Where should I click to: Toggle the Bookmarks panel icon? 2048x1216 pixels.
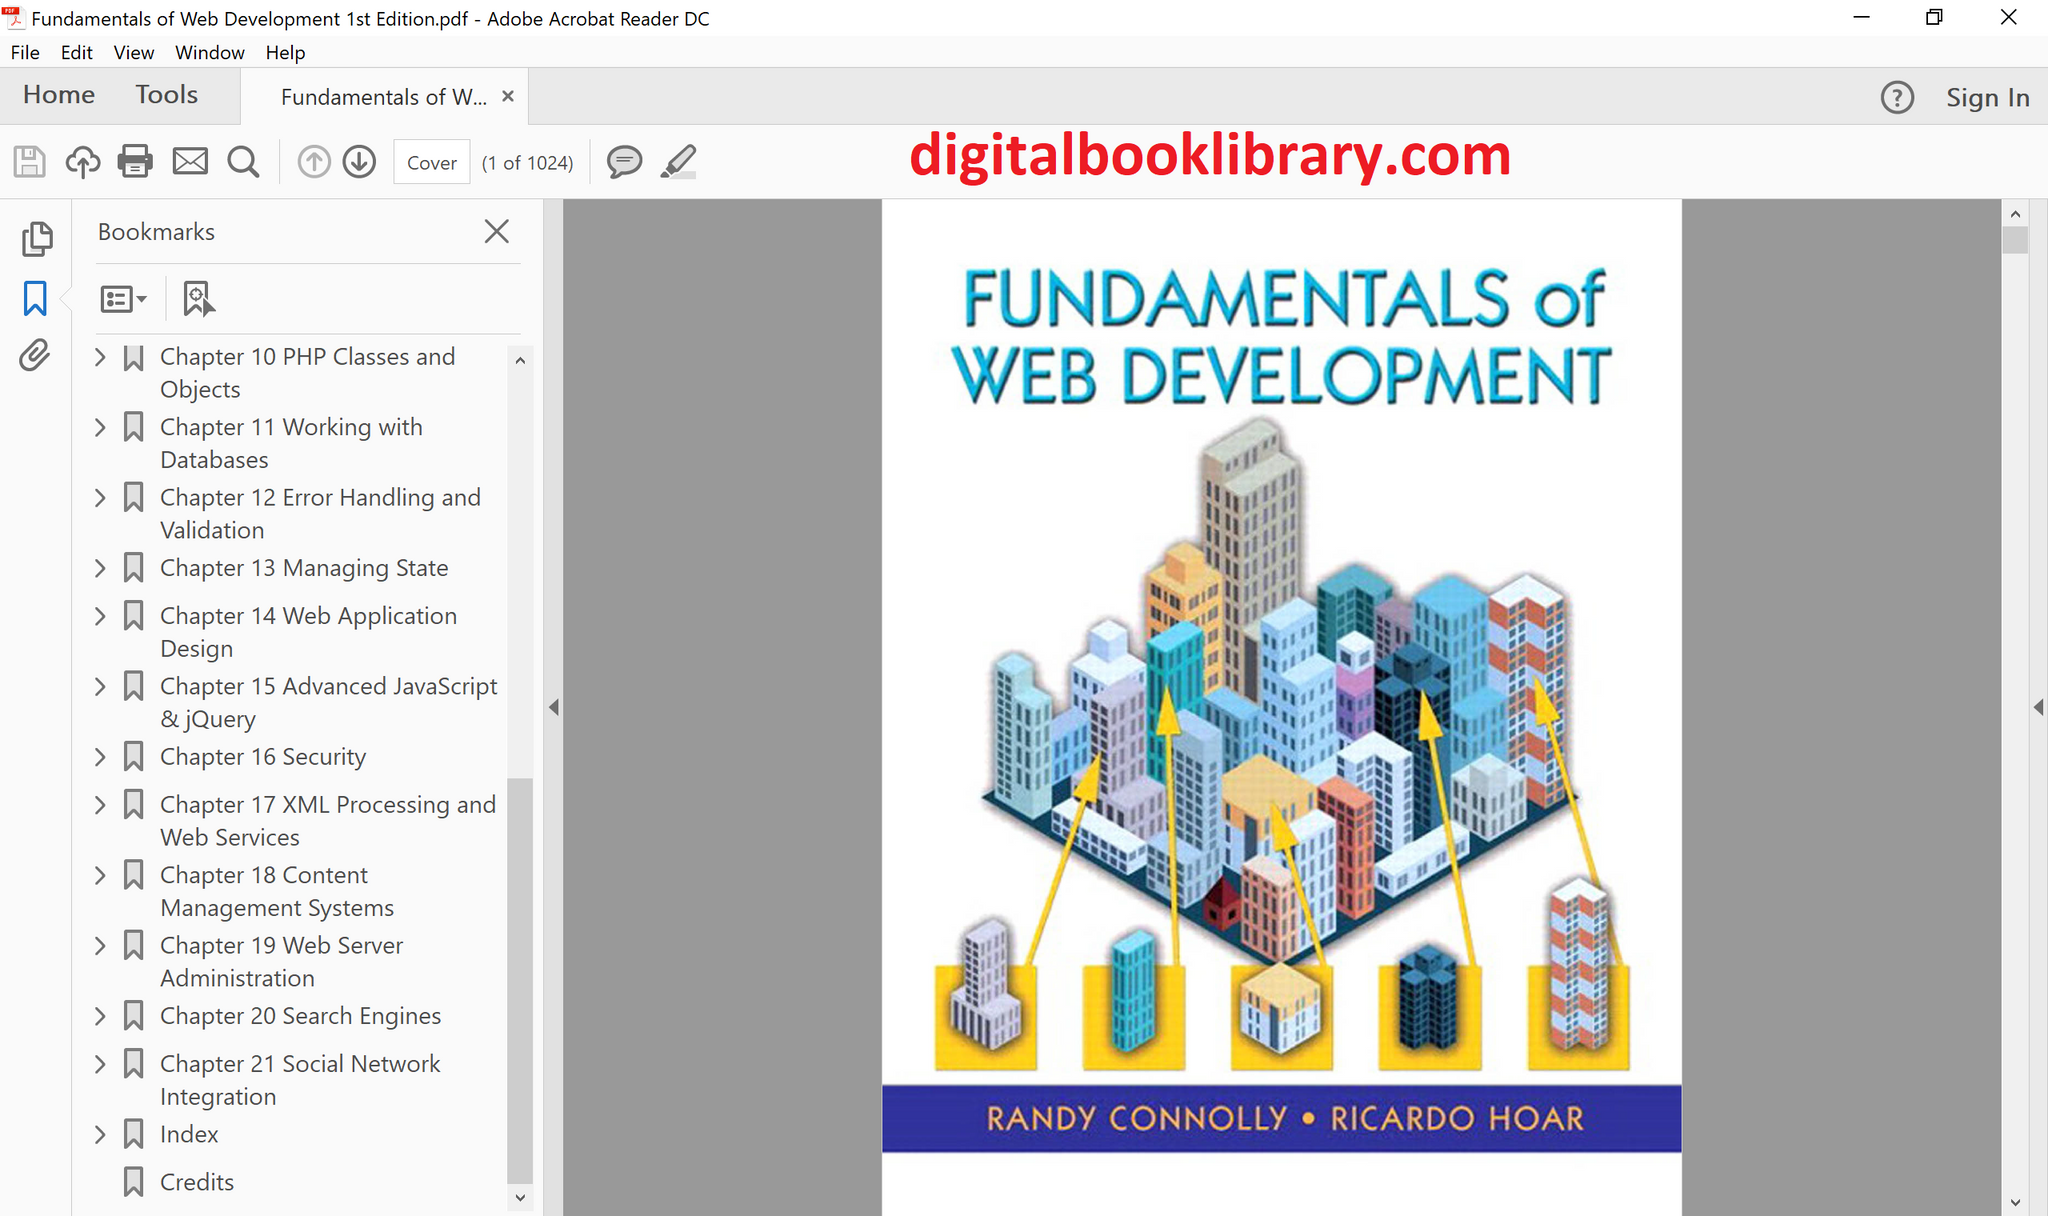[x=36, y=298]
